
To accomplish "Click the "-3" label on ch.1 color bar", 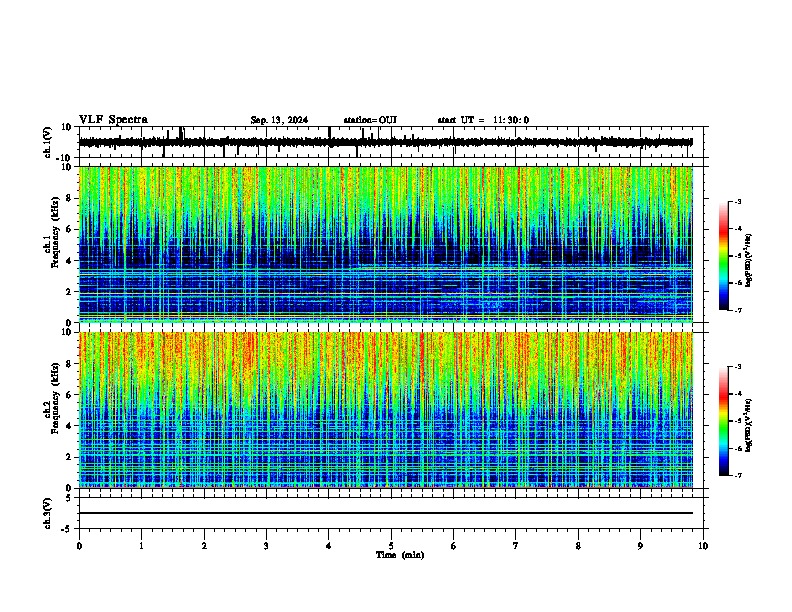I will pyautogui.click(x=737, y=201).
